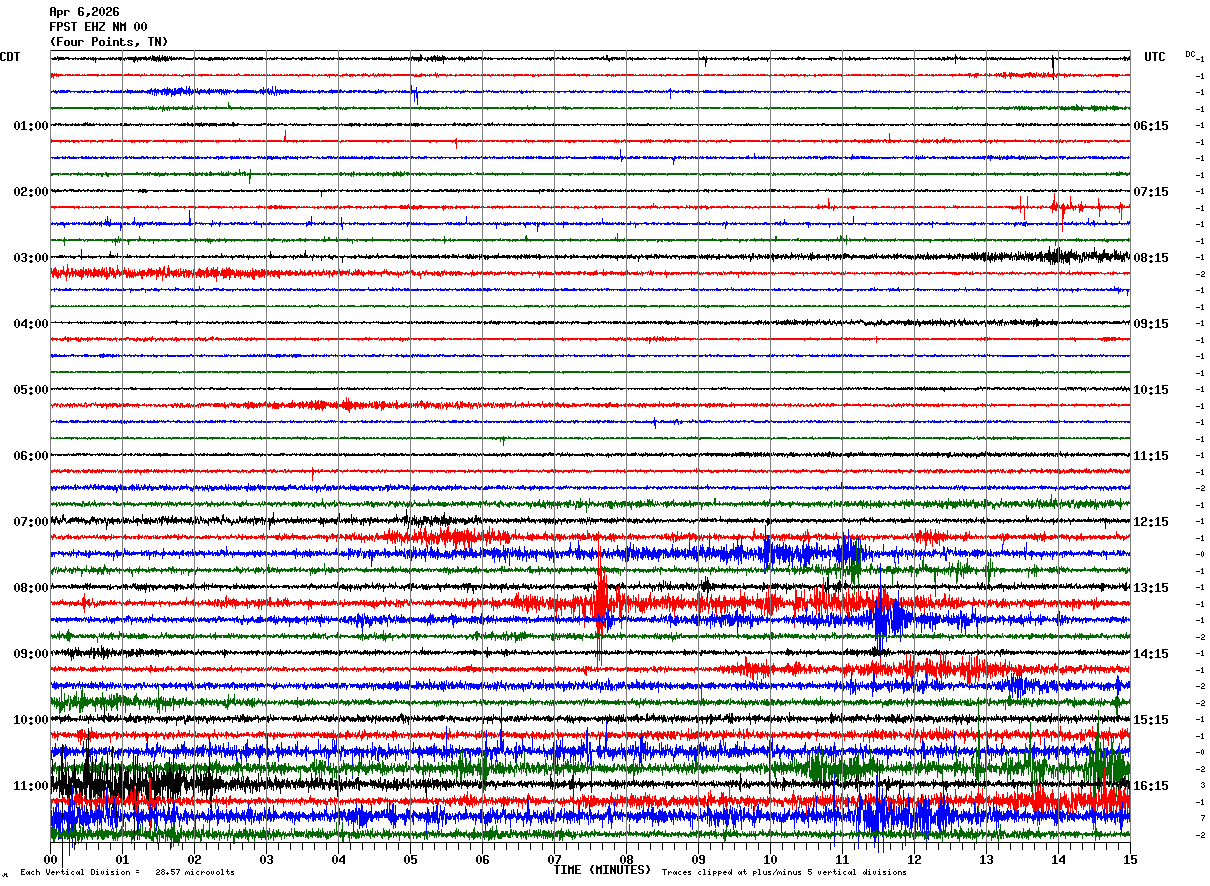Select the 01:00 CDT row label
This screenshot has width=1210, height=886.
(x=31, y=126)
